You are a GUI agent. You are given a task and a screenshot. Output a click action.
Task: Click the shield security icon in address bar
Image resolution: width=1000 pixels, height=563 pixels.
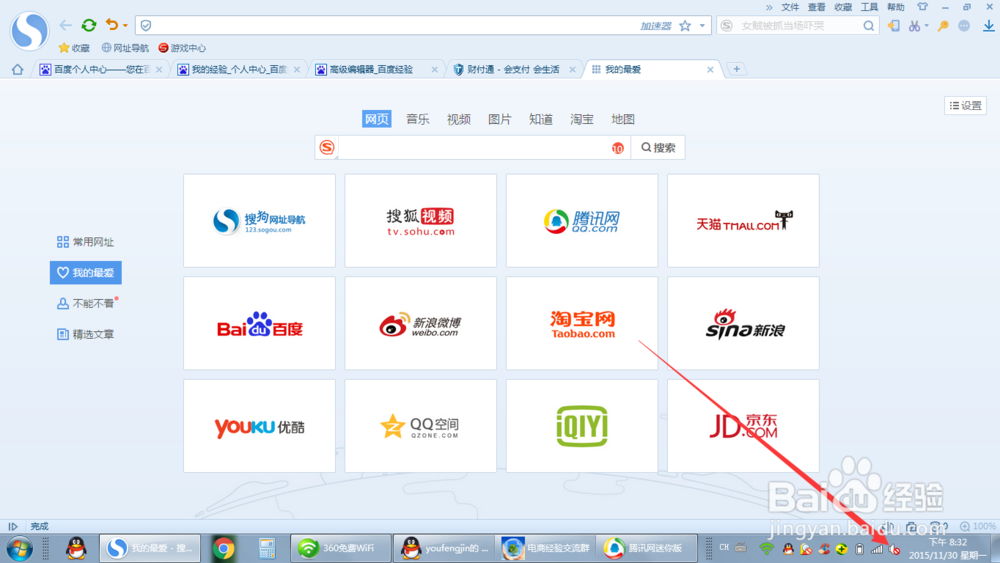[x=146, y=26]
